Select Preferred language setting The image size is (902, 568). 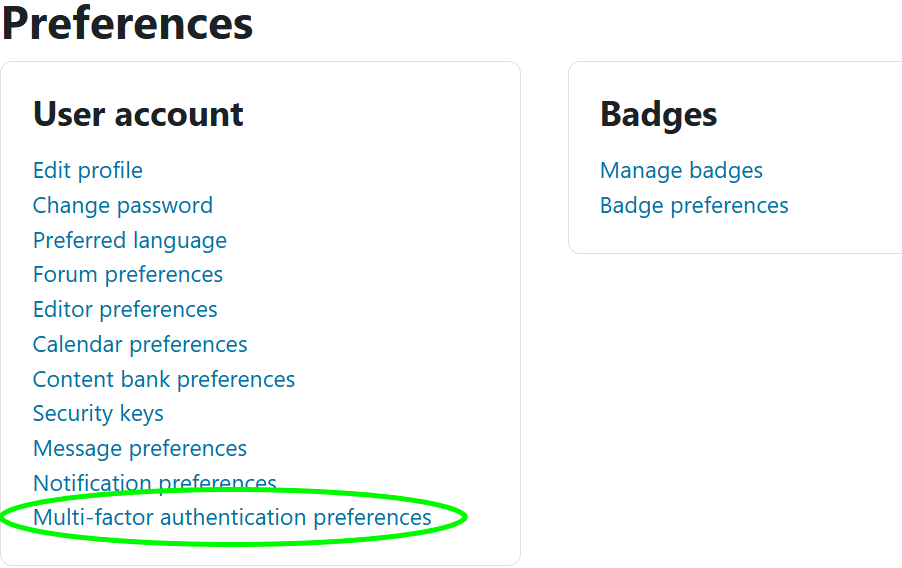129,240
